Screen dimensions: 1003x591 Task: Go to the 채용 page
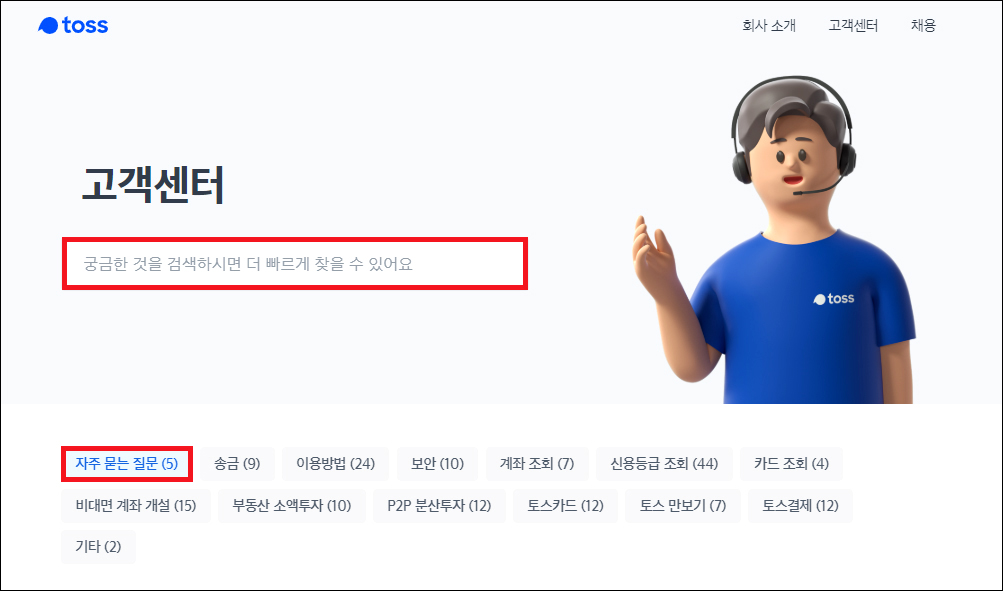point(923,26)
